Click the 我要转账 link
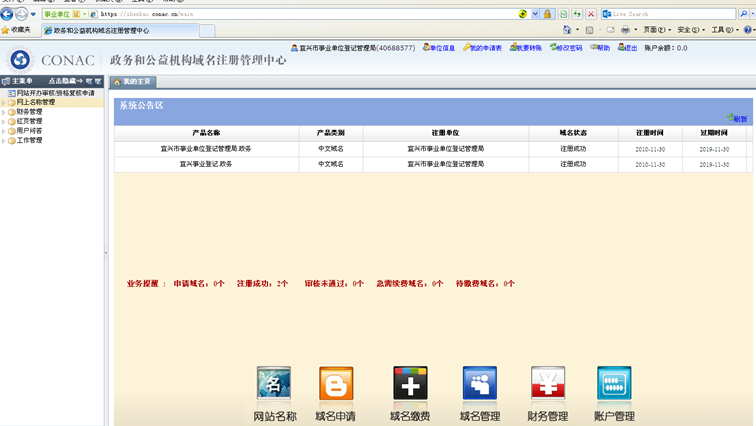756x426 pixels. pyautogui.click(x=526, y=48)
